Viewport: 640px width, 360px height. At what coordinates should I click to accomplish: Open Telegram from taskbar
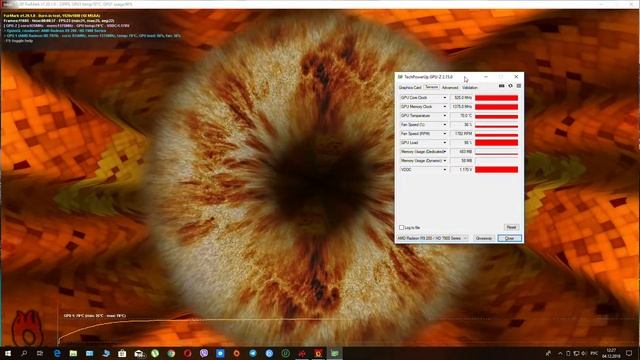click(253, 353)
